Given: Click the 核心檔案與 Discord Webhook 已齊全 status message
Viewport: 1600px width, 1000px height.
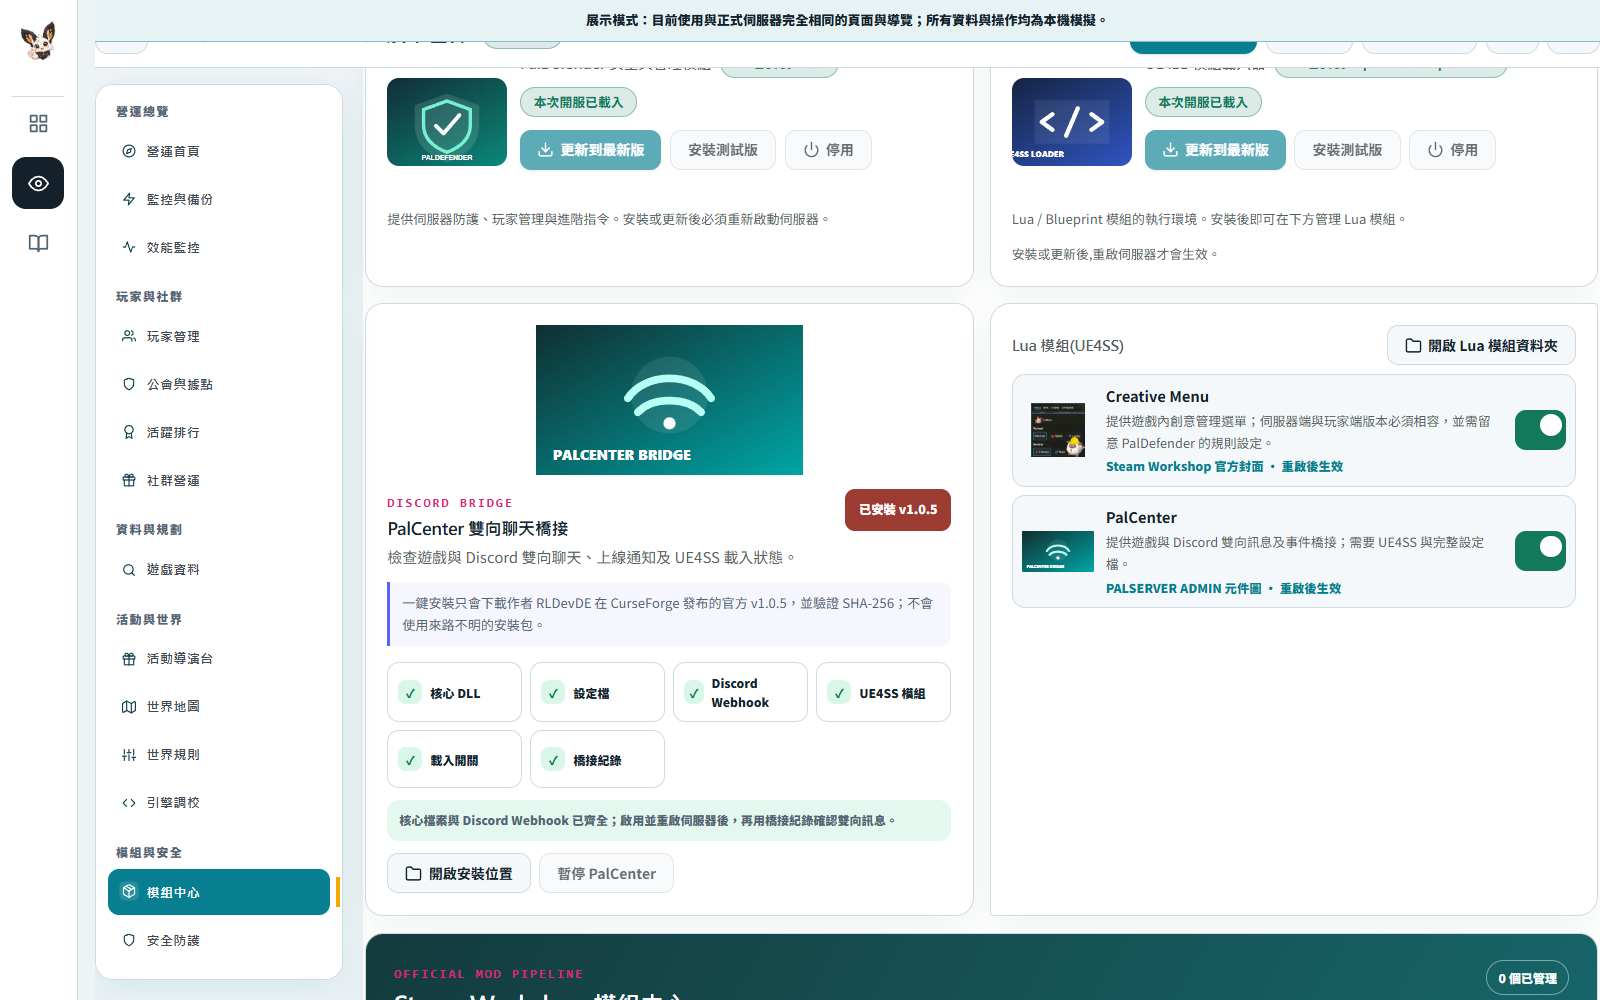Looking at the screenshot, I should tap(669, 820).
